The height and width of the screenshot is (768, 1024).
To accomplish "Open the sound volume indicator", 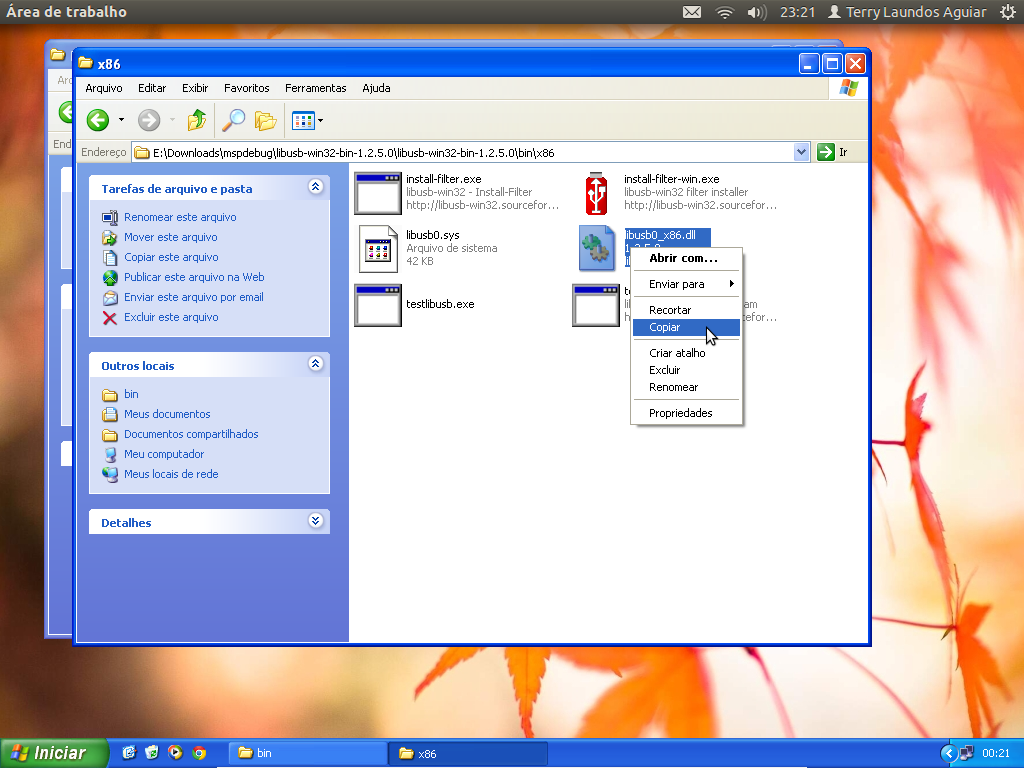I will click(756, 12).
